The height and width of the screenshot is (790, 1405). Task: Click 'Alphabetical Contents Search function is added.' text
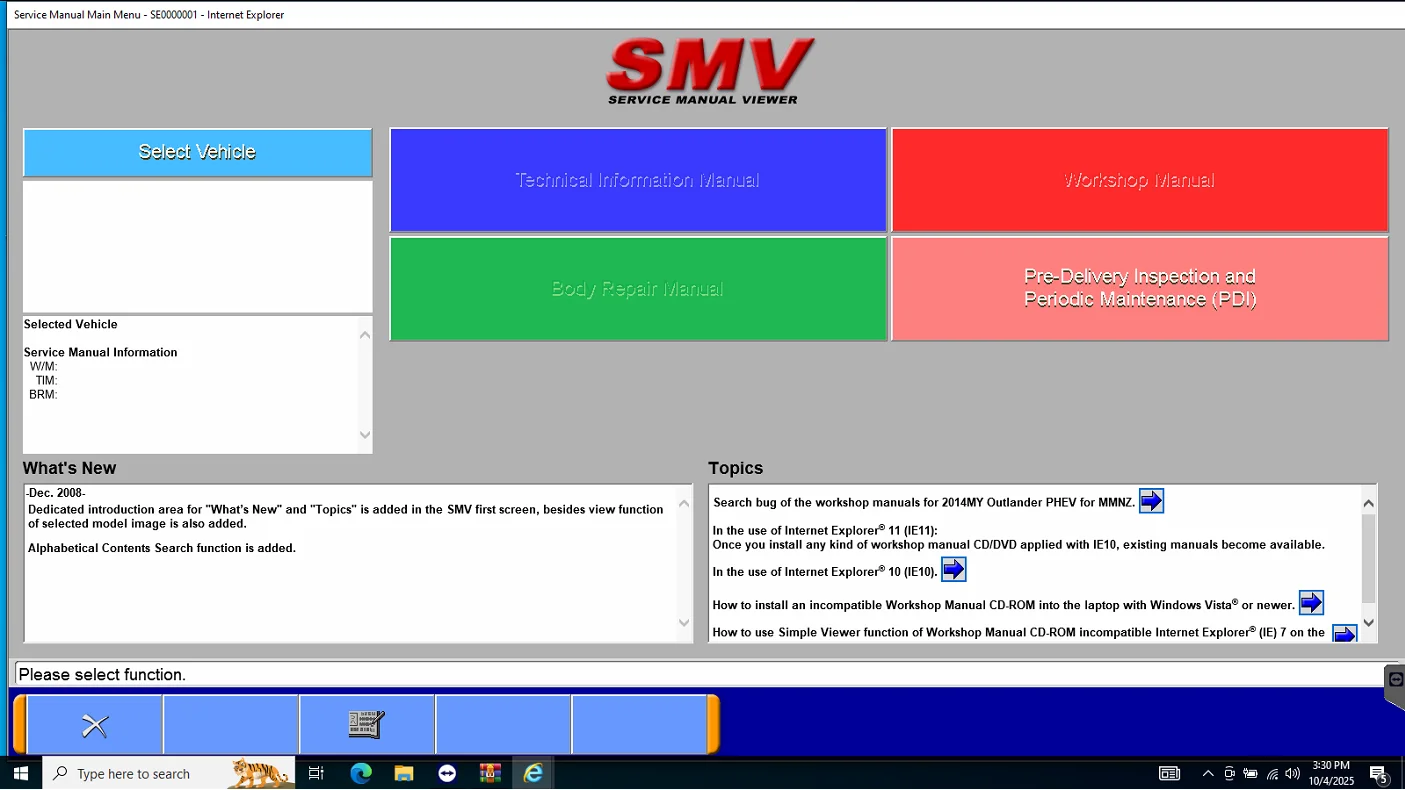point(162,548)
